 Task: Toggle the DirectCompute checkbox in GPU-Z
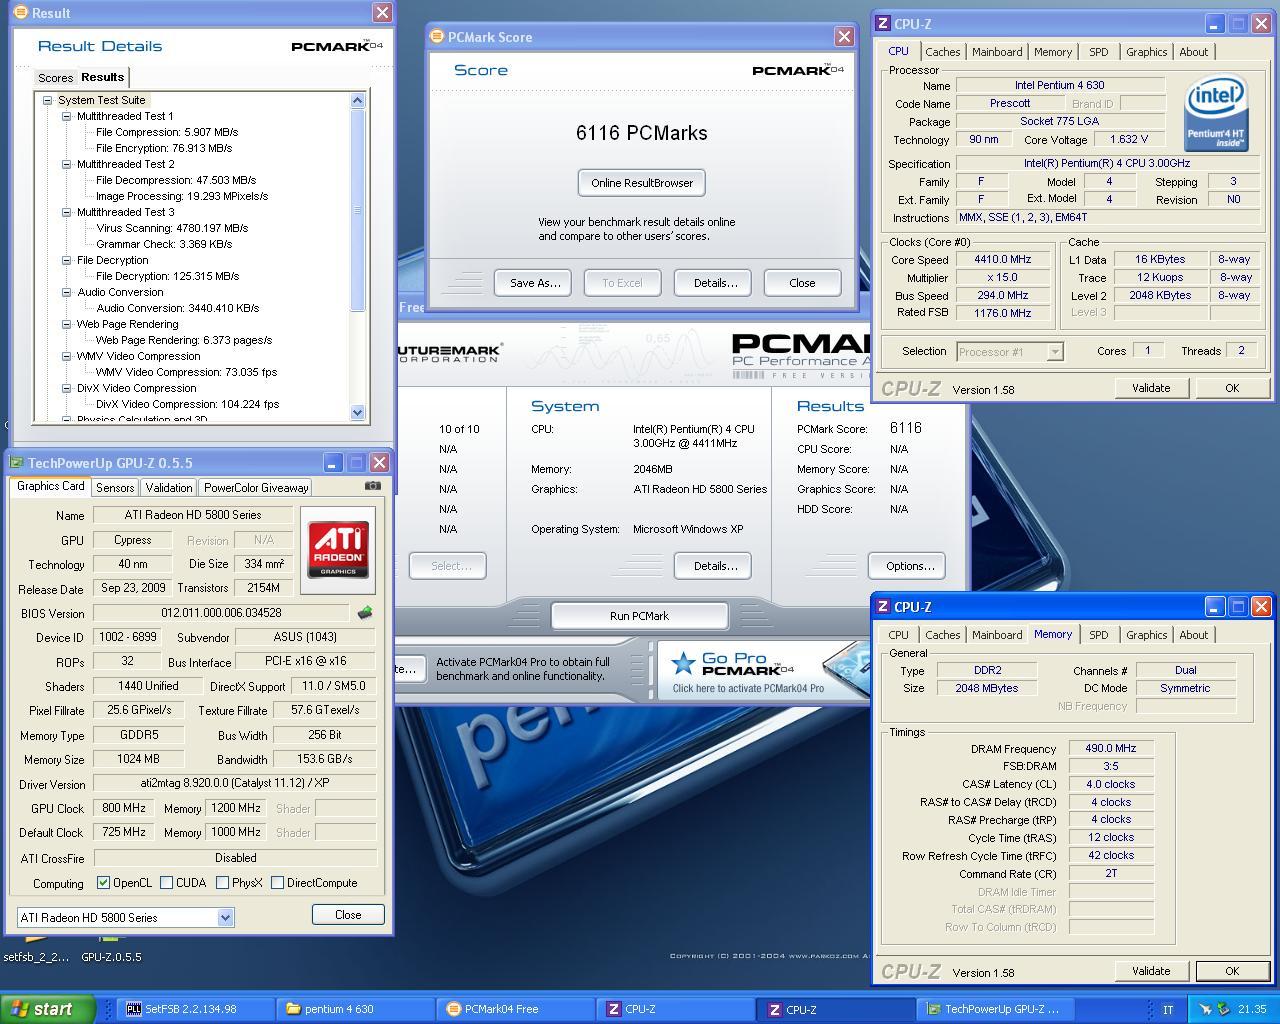coord(277,883)
